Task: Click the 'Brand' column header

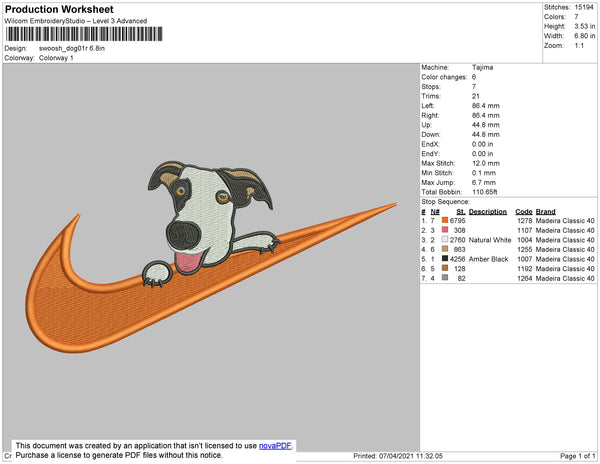Action: pos(545,212)
